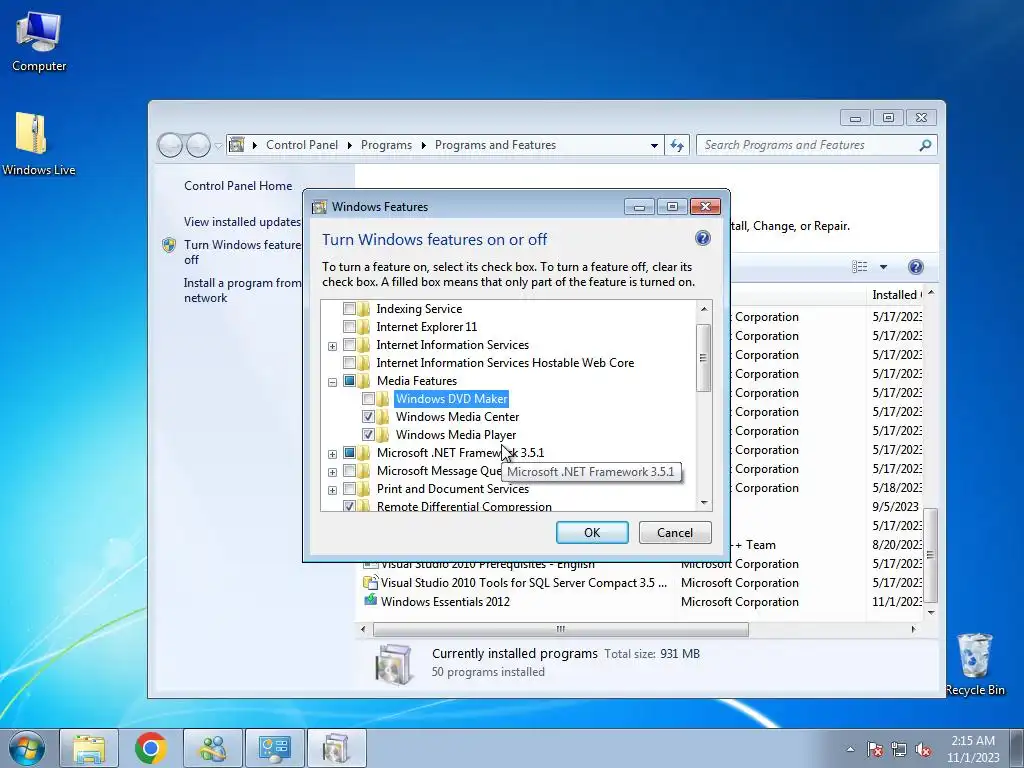The height and width of the screenshot is (768, 1024).
Task: Switch to the Control Panel taskbar icon
Action: (275, 748)
